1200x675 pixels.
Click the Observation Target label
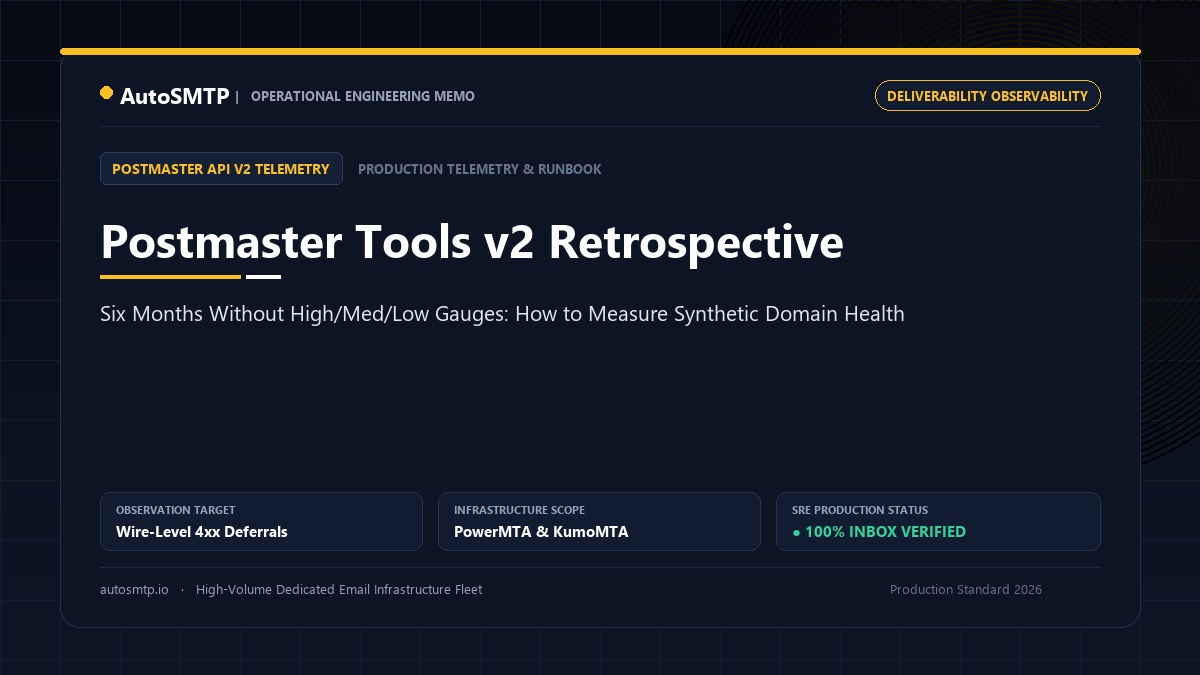(176, 510)
